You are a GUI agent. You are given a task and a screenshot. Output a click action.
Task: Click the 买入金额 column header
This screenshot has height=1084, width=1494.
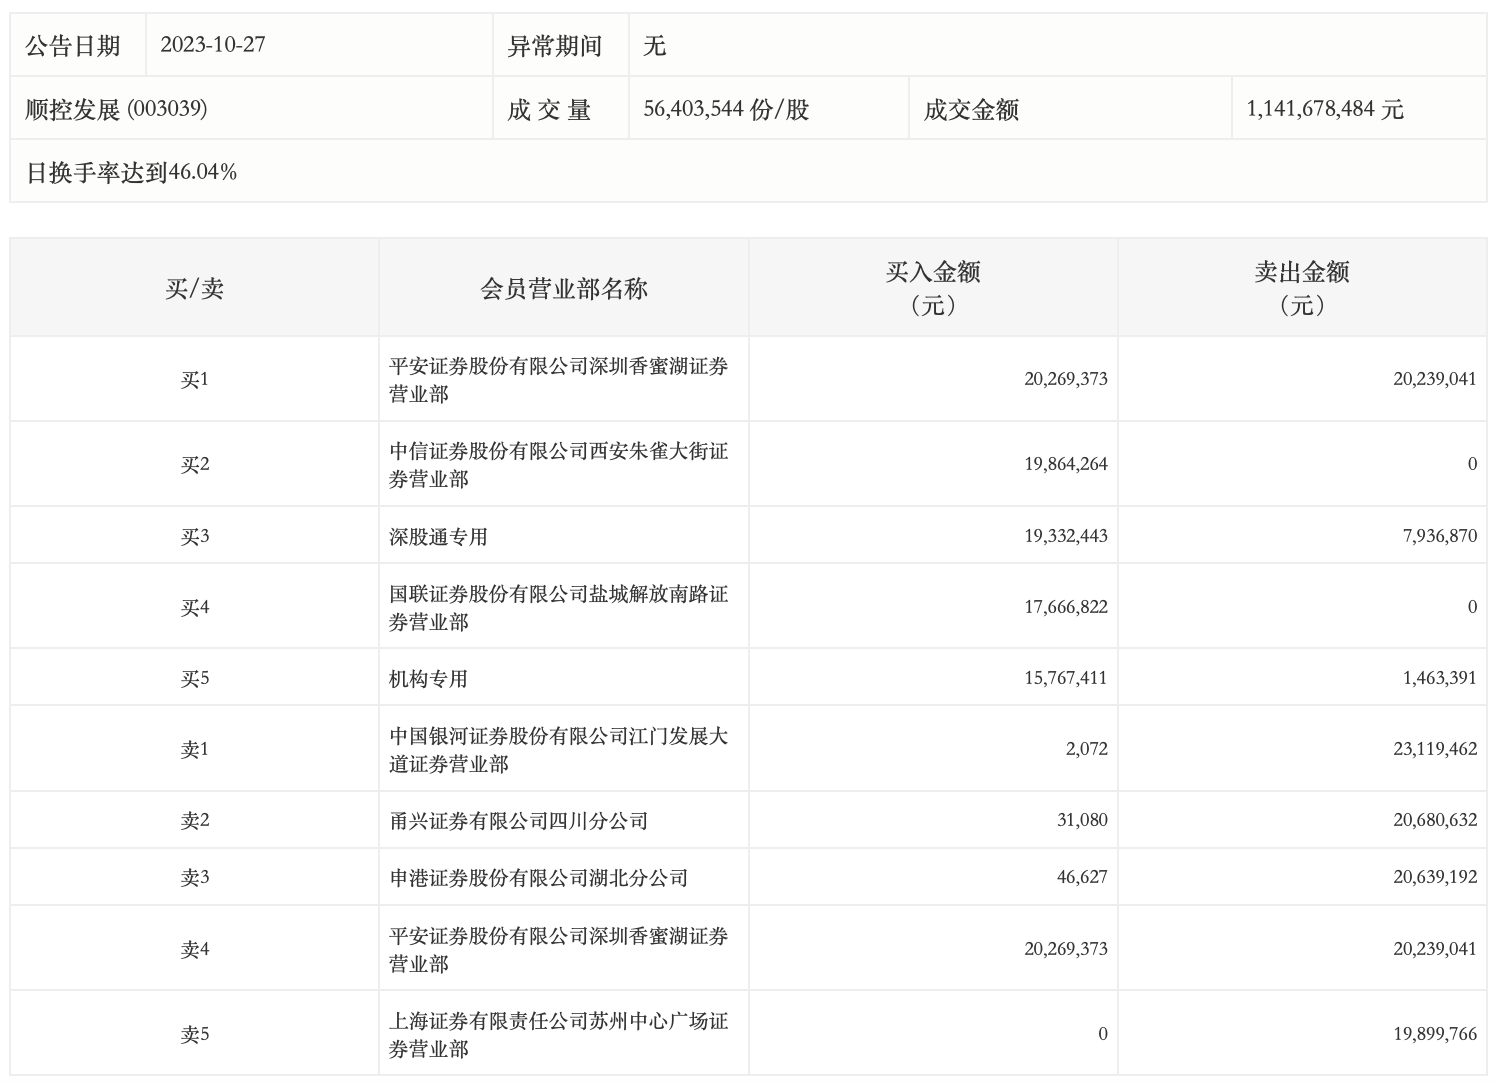[x=932, y=288]
